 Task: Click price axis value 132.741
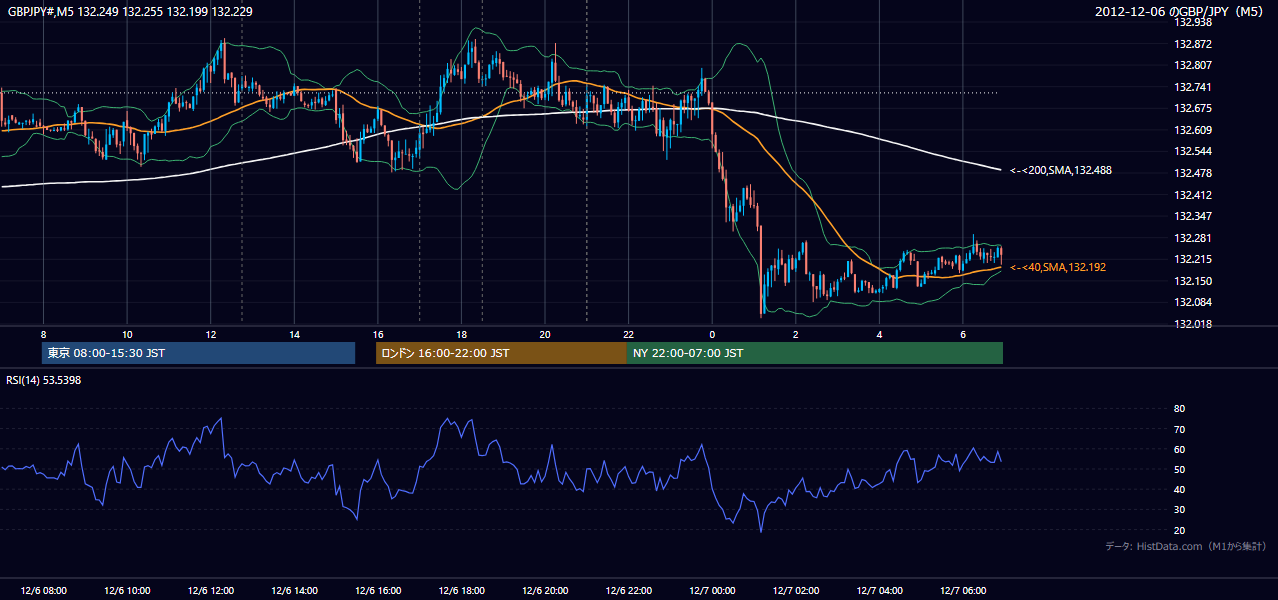point(1193,87)
